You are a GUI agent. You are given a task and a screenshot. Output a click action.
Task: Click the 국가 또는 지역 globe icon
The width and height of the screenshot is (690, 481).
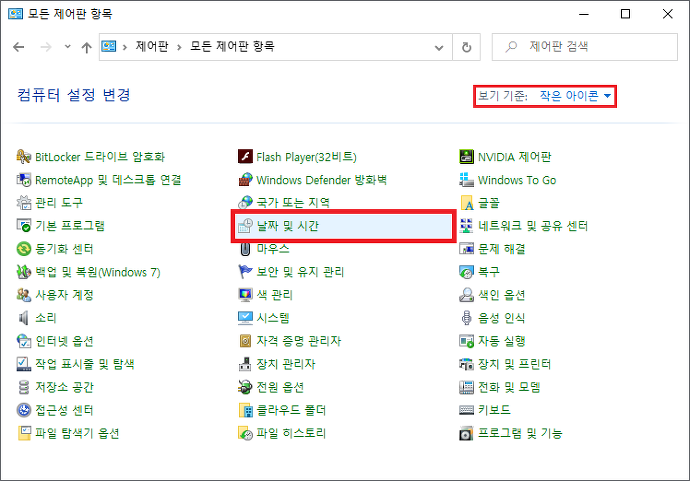pos(245,202)
